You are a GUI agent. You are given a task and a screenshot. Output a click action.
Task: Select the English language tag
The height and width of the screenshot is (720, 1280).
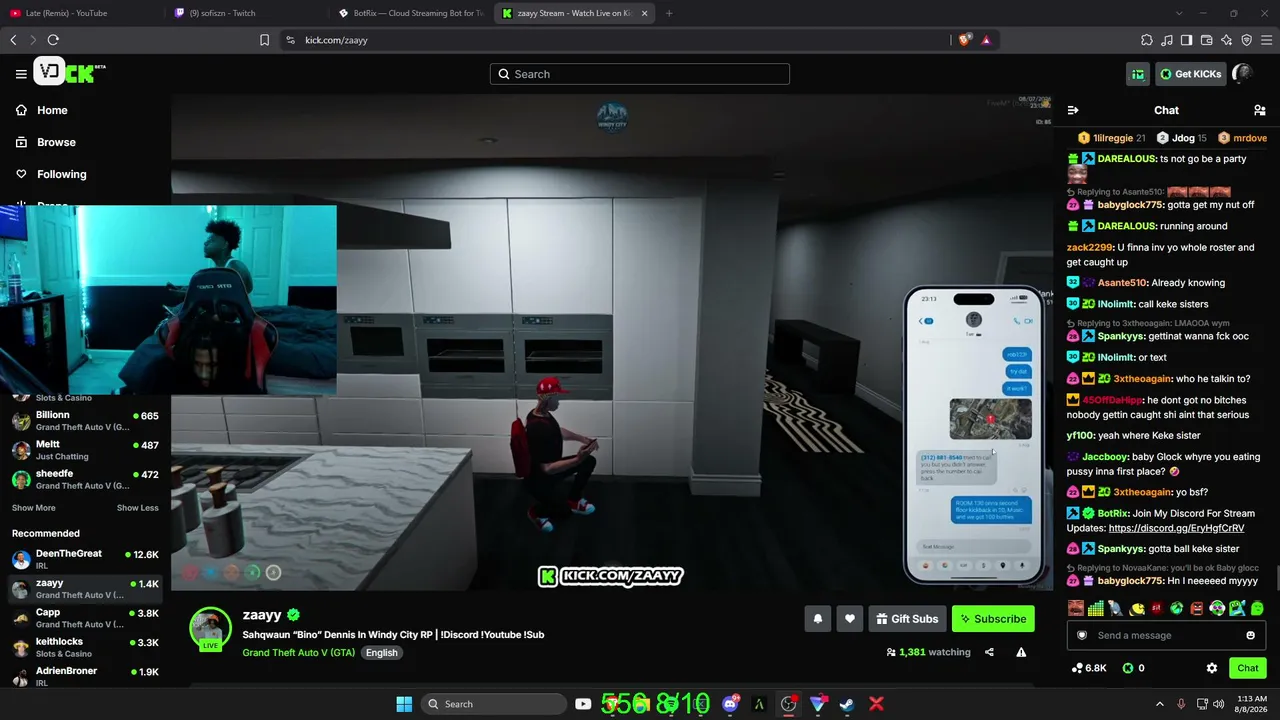coord(381,653)
